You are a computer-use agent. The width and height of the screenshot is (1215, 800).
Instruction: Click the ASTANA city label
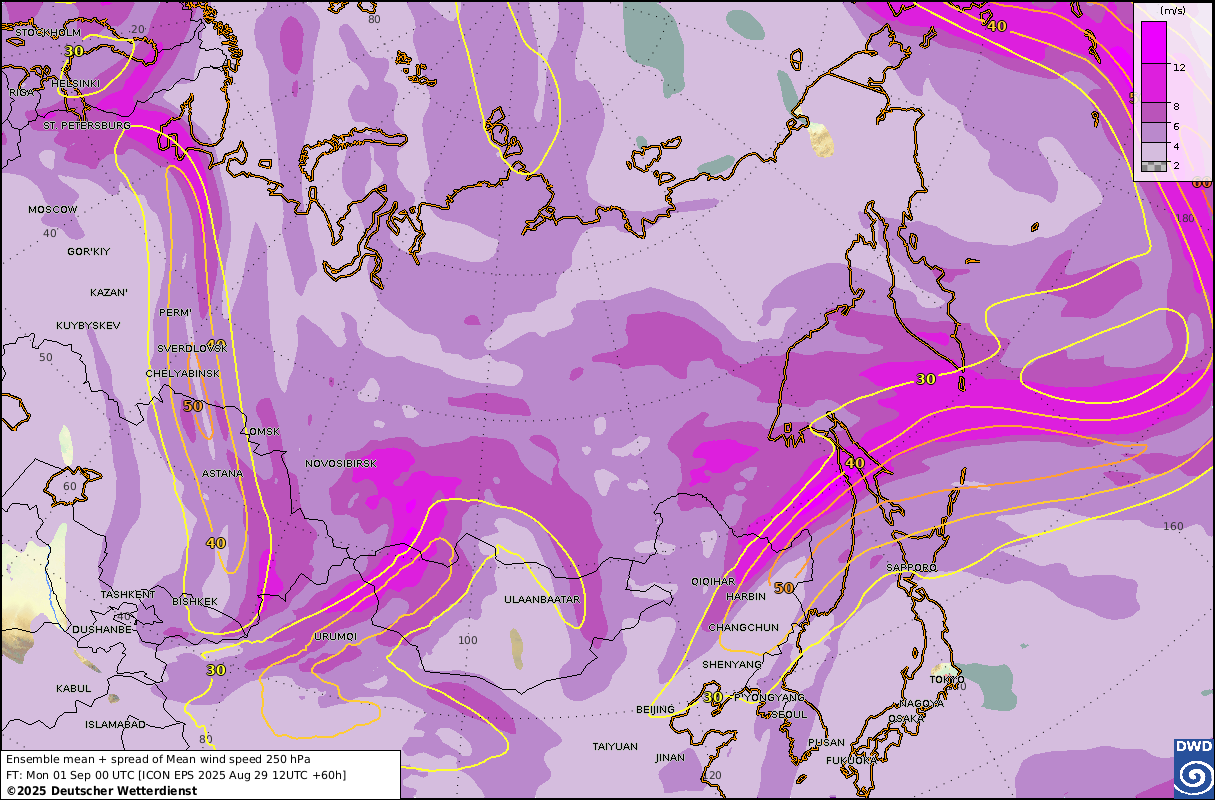pos(222,473)
